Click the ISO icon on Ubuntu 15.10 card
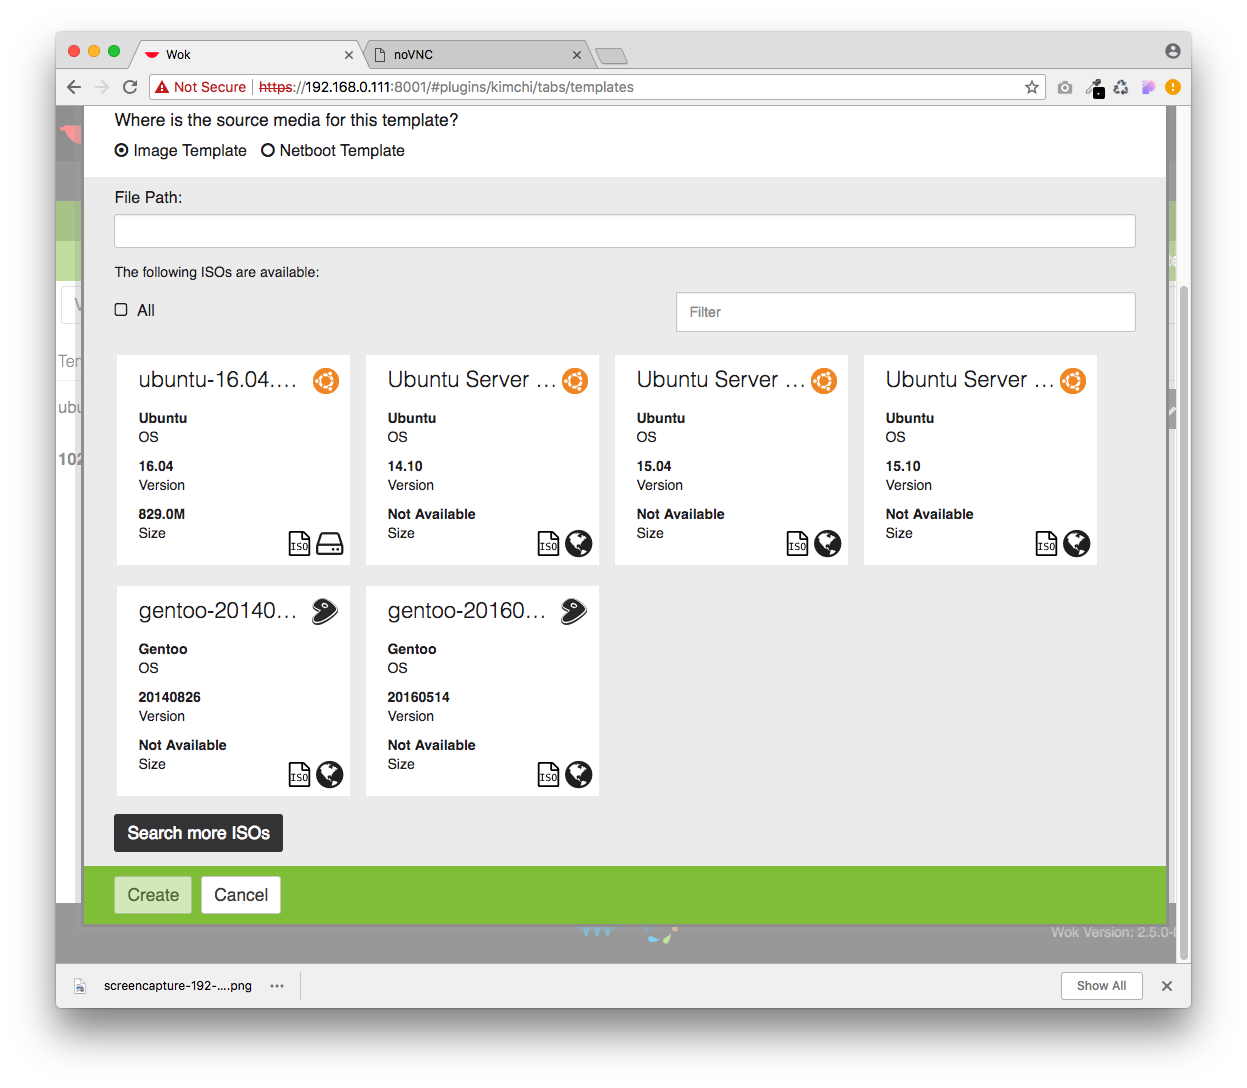 (1046, 543)
